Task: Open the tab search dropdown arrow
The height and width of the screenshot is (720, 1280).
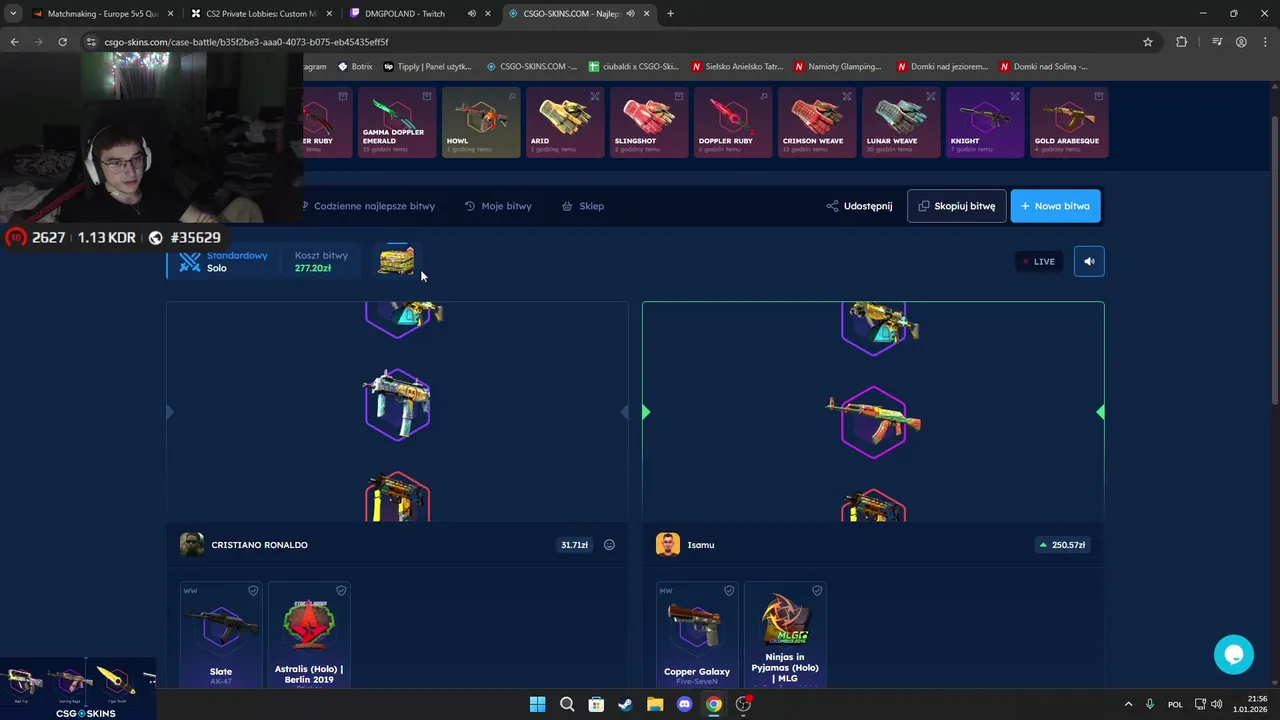Action: 13,14
